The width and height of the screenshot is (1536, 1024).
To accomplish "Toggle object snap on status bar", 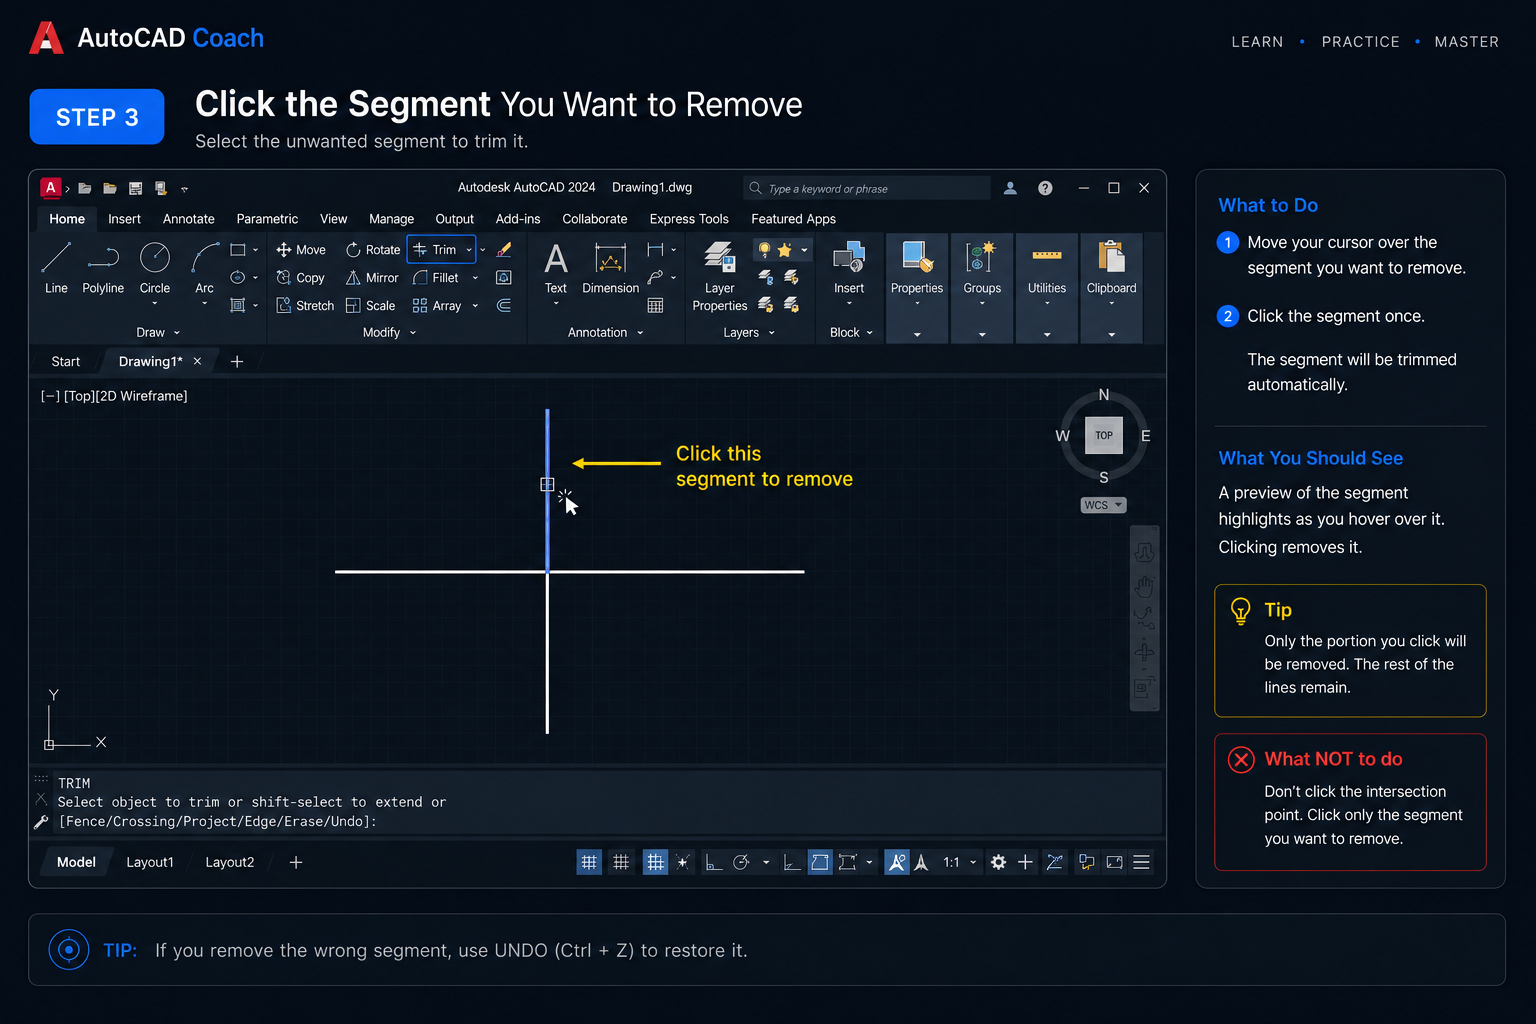I will coord(820,862).
